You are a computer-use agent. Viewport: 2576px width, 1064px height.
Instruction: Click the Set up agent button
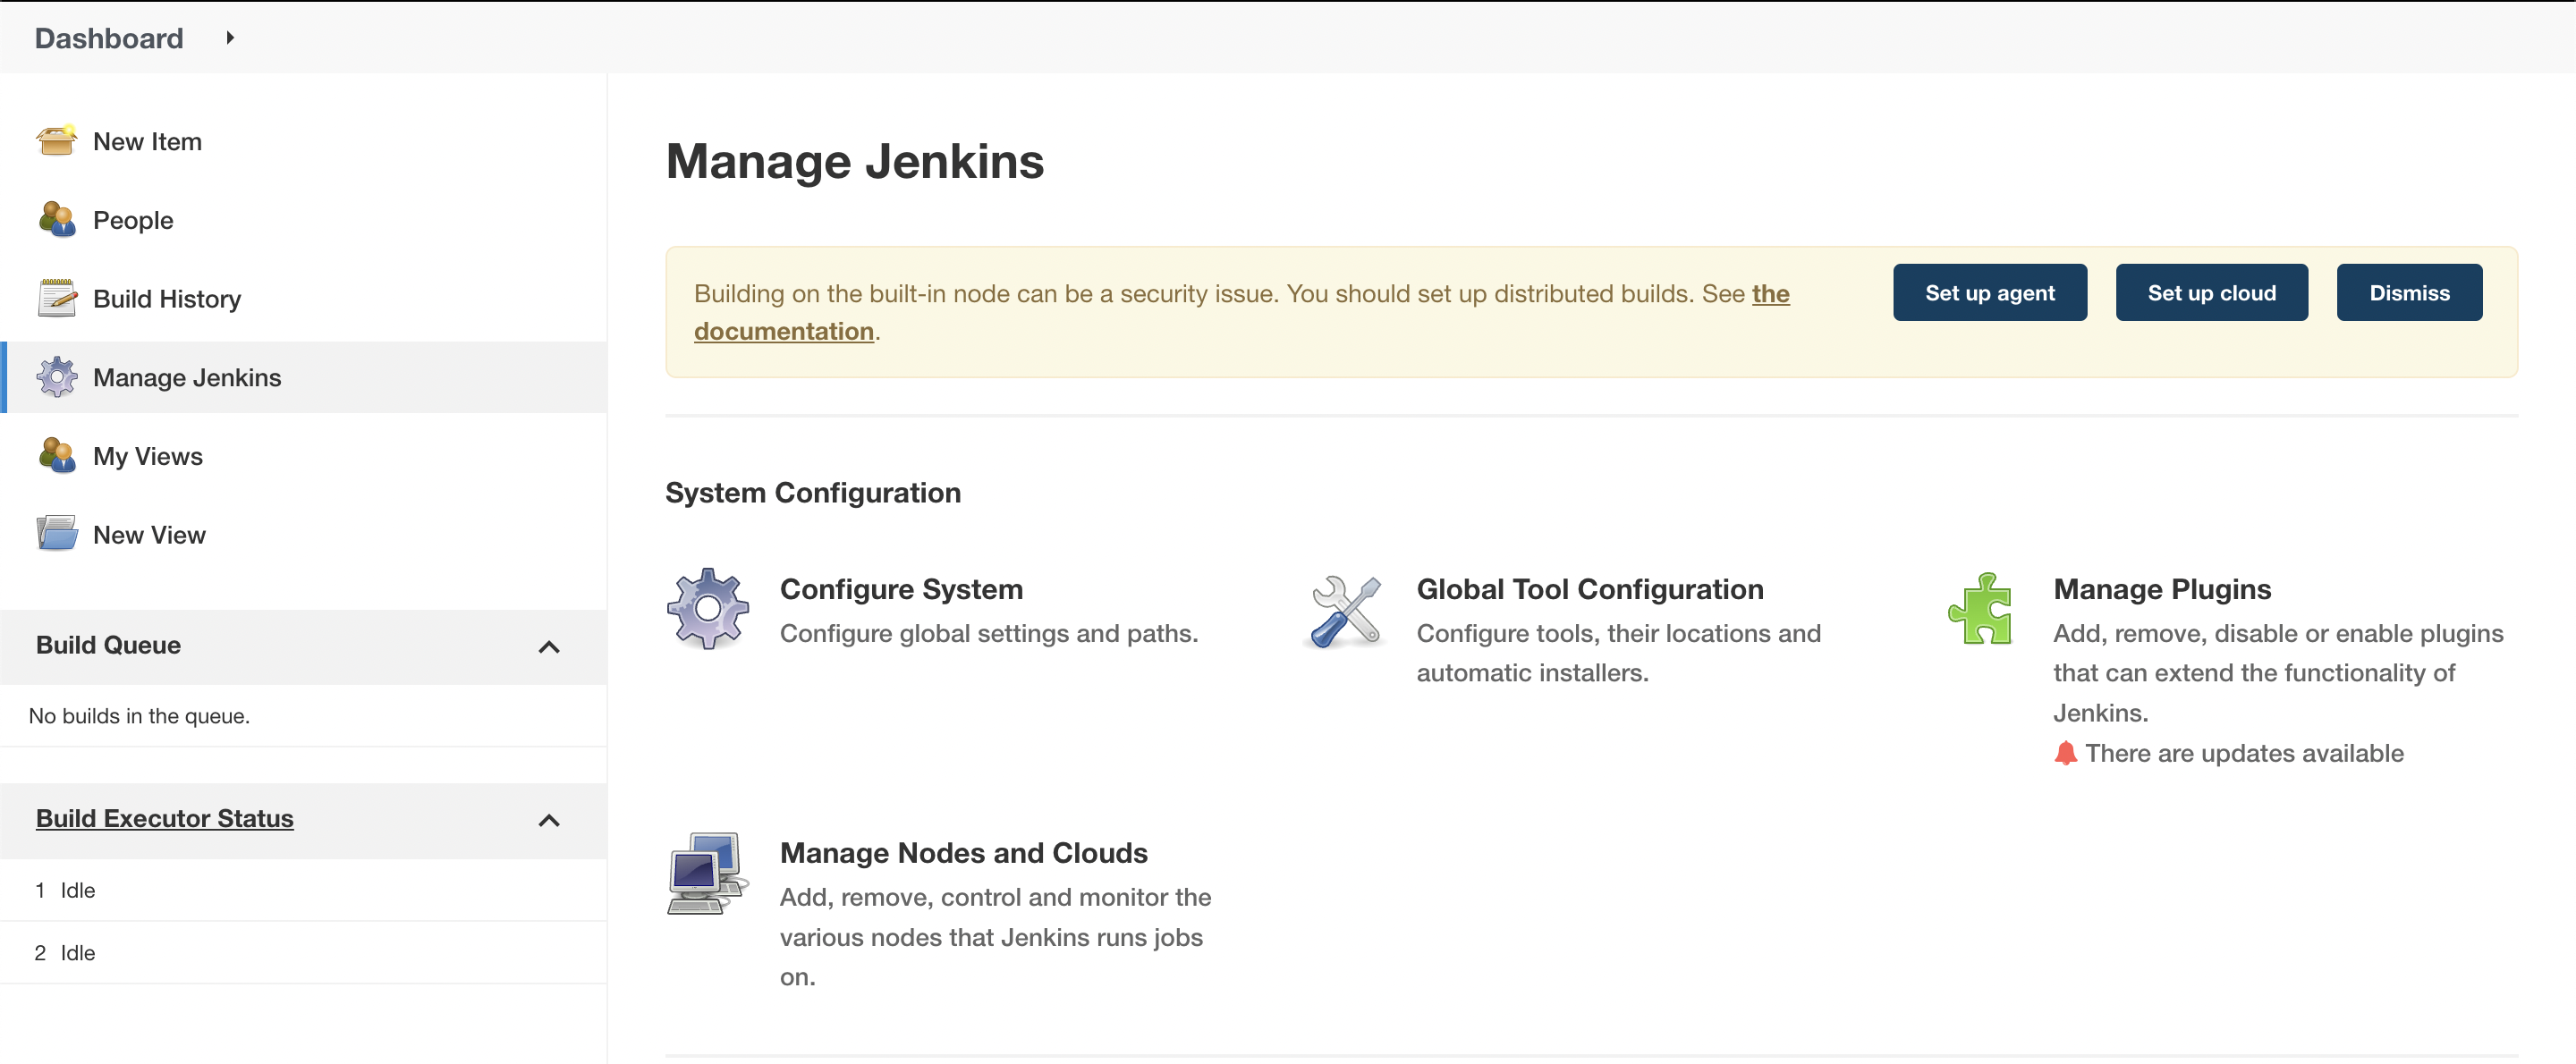click(x=1989, y=293)
